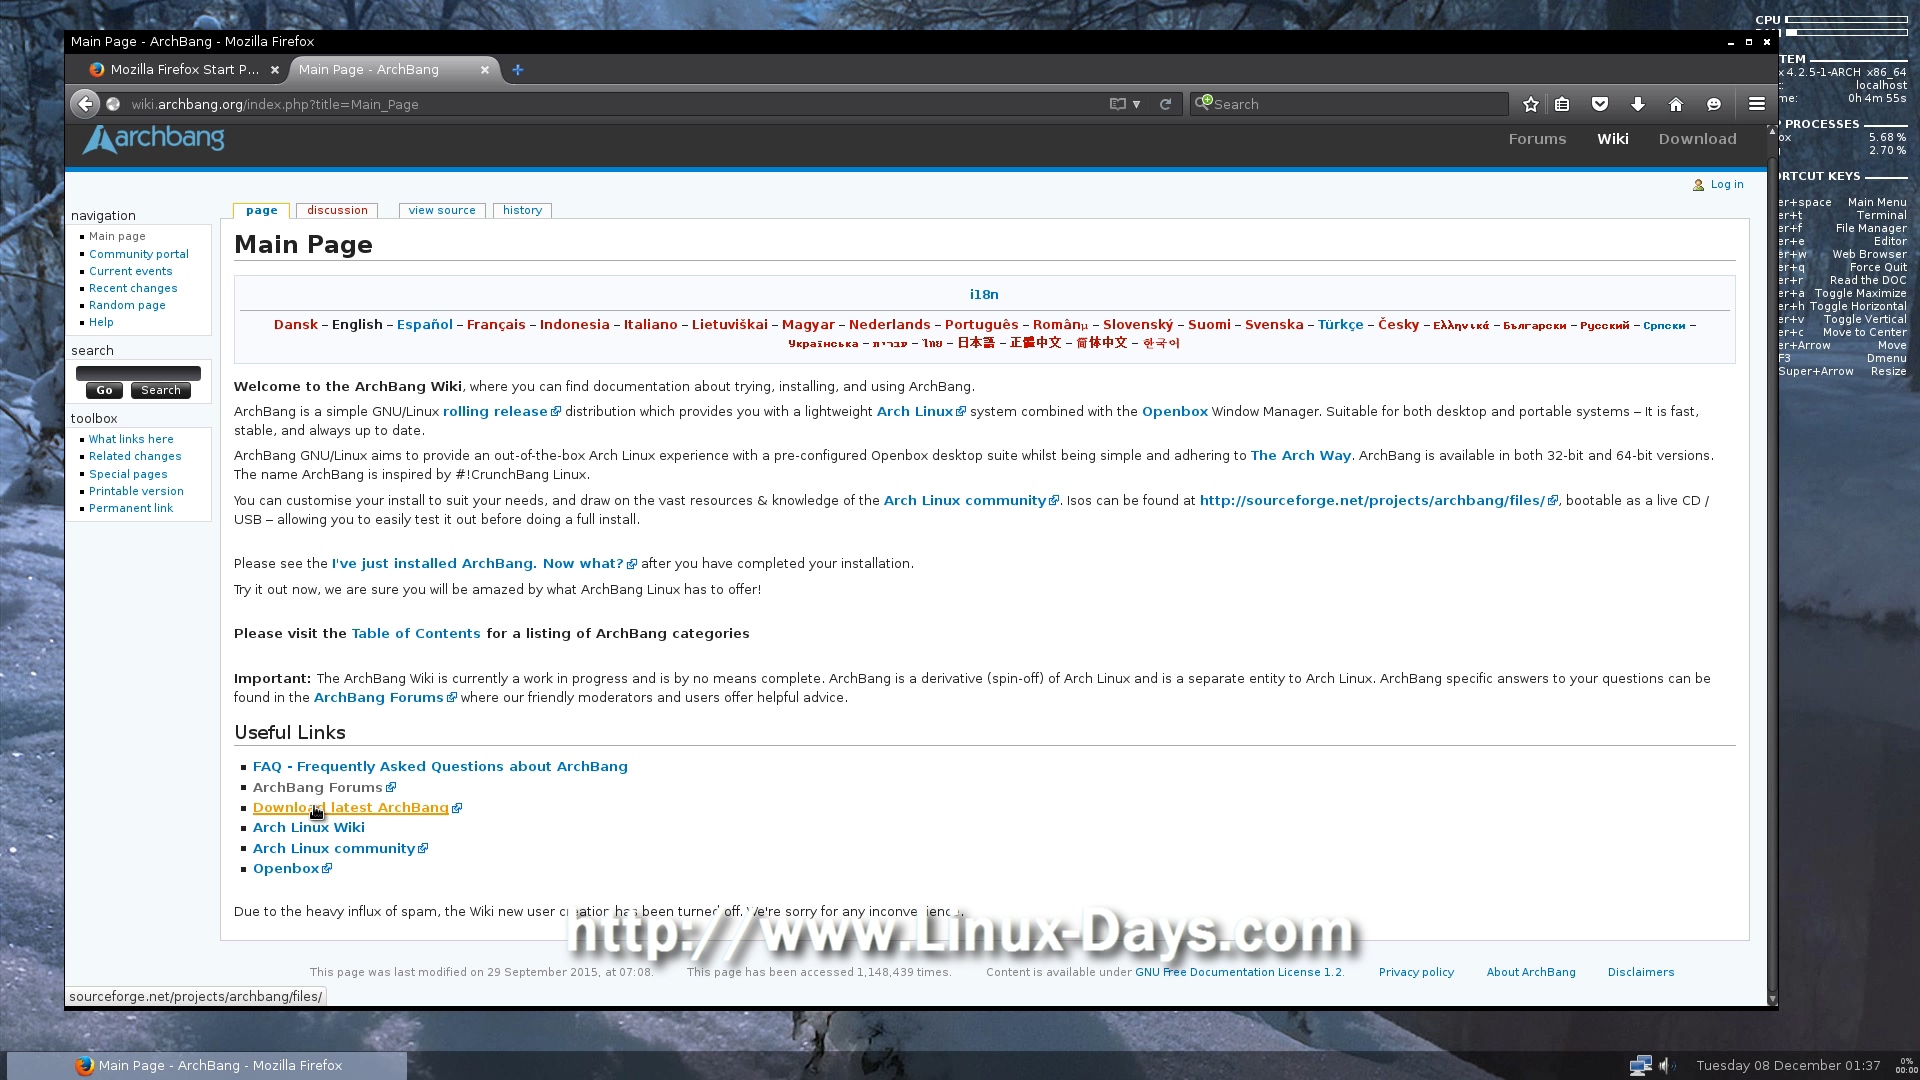Open the Table of Contents link

[x=416, y=634]
